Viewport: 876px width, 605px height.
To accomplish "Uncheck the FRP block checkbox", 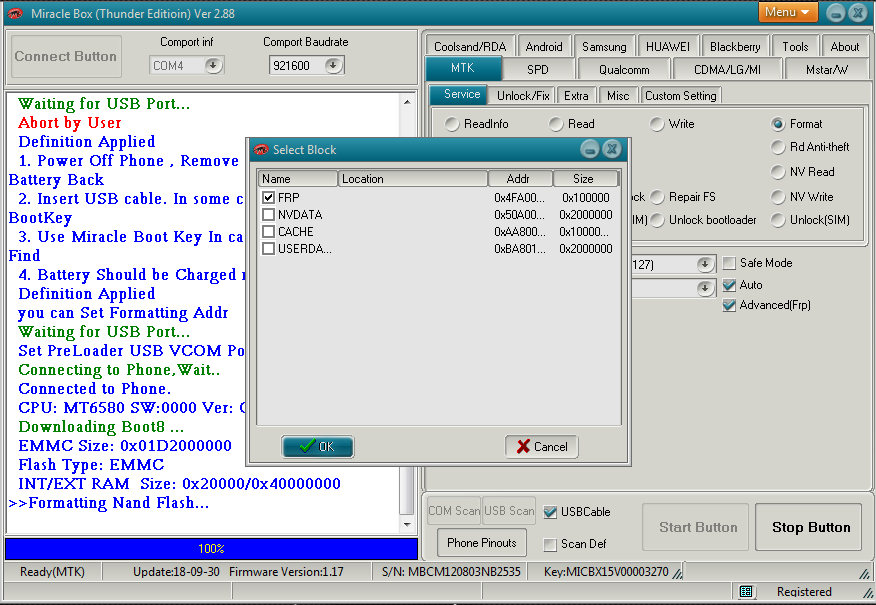I will [268, 197].
